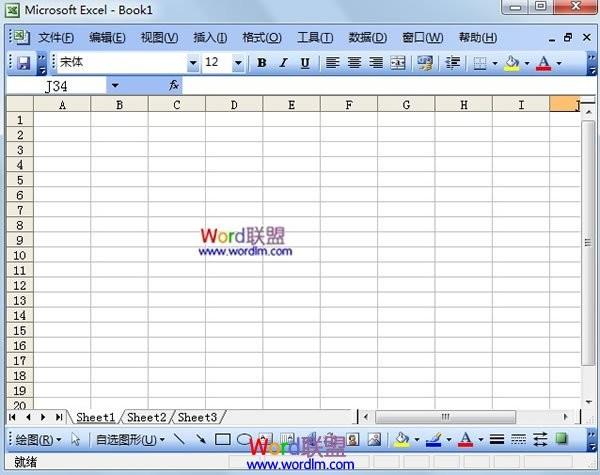Select the Arrow drawing tool
Viewport: 600px width, 475px height.
pyautogui.click(x=201, y=439)
